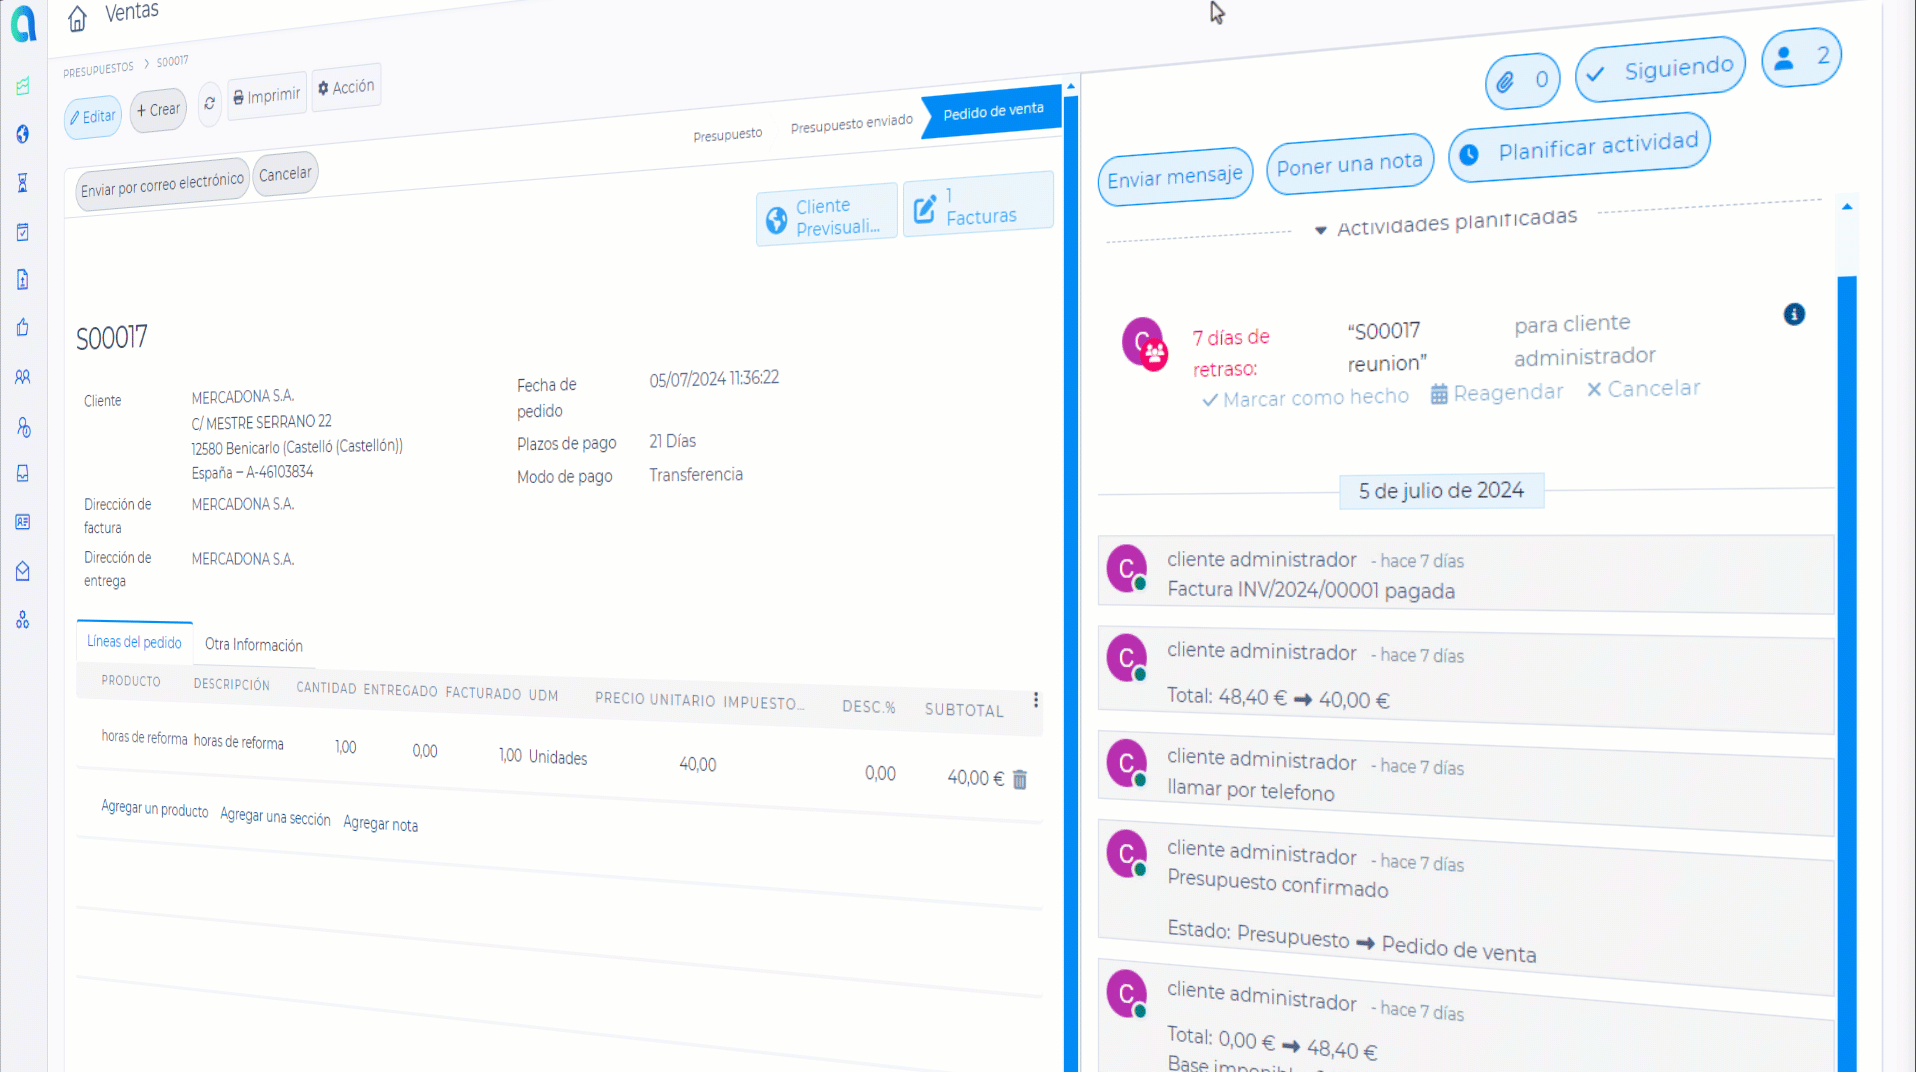Click Agregar un producto link

(x=154, y=809)
